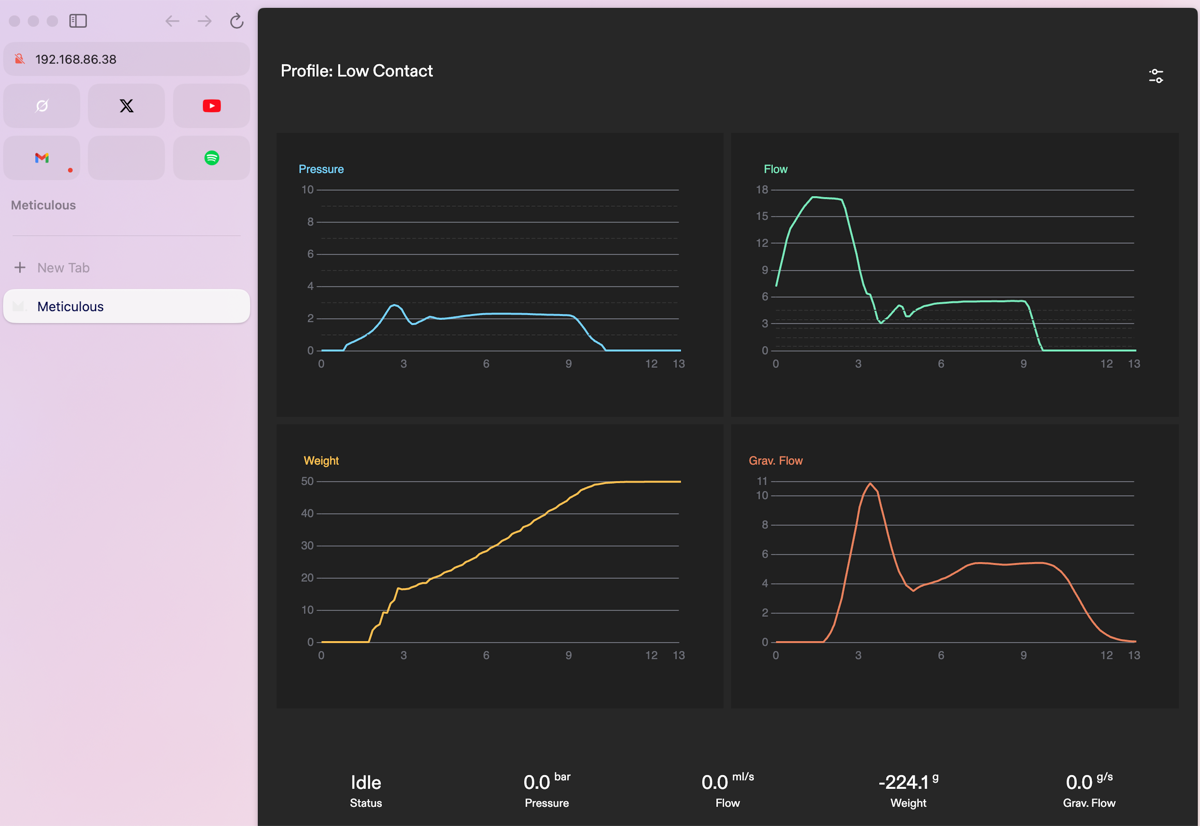Select the Meticulous tab in sidebar
Image resolution: width=1200 pixels, height=826 pixels.
(x=127, y=307)
